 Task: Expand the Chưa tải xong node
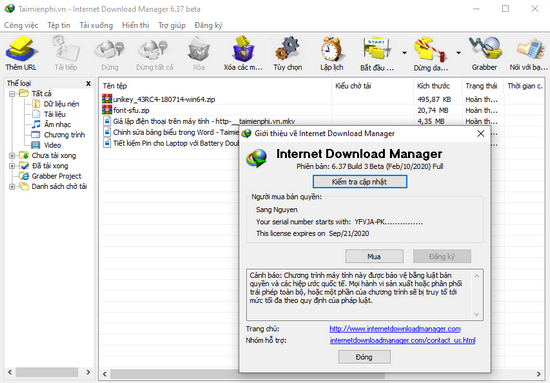(12, 155)
